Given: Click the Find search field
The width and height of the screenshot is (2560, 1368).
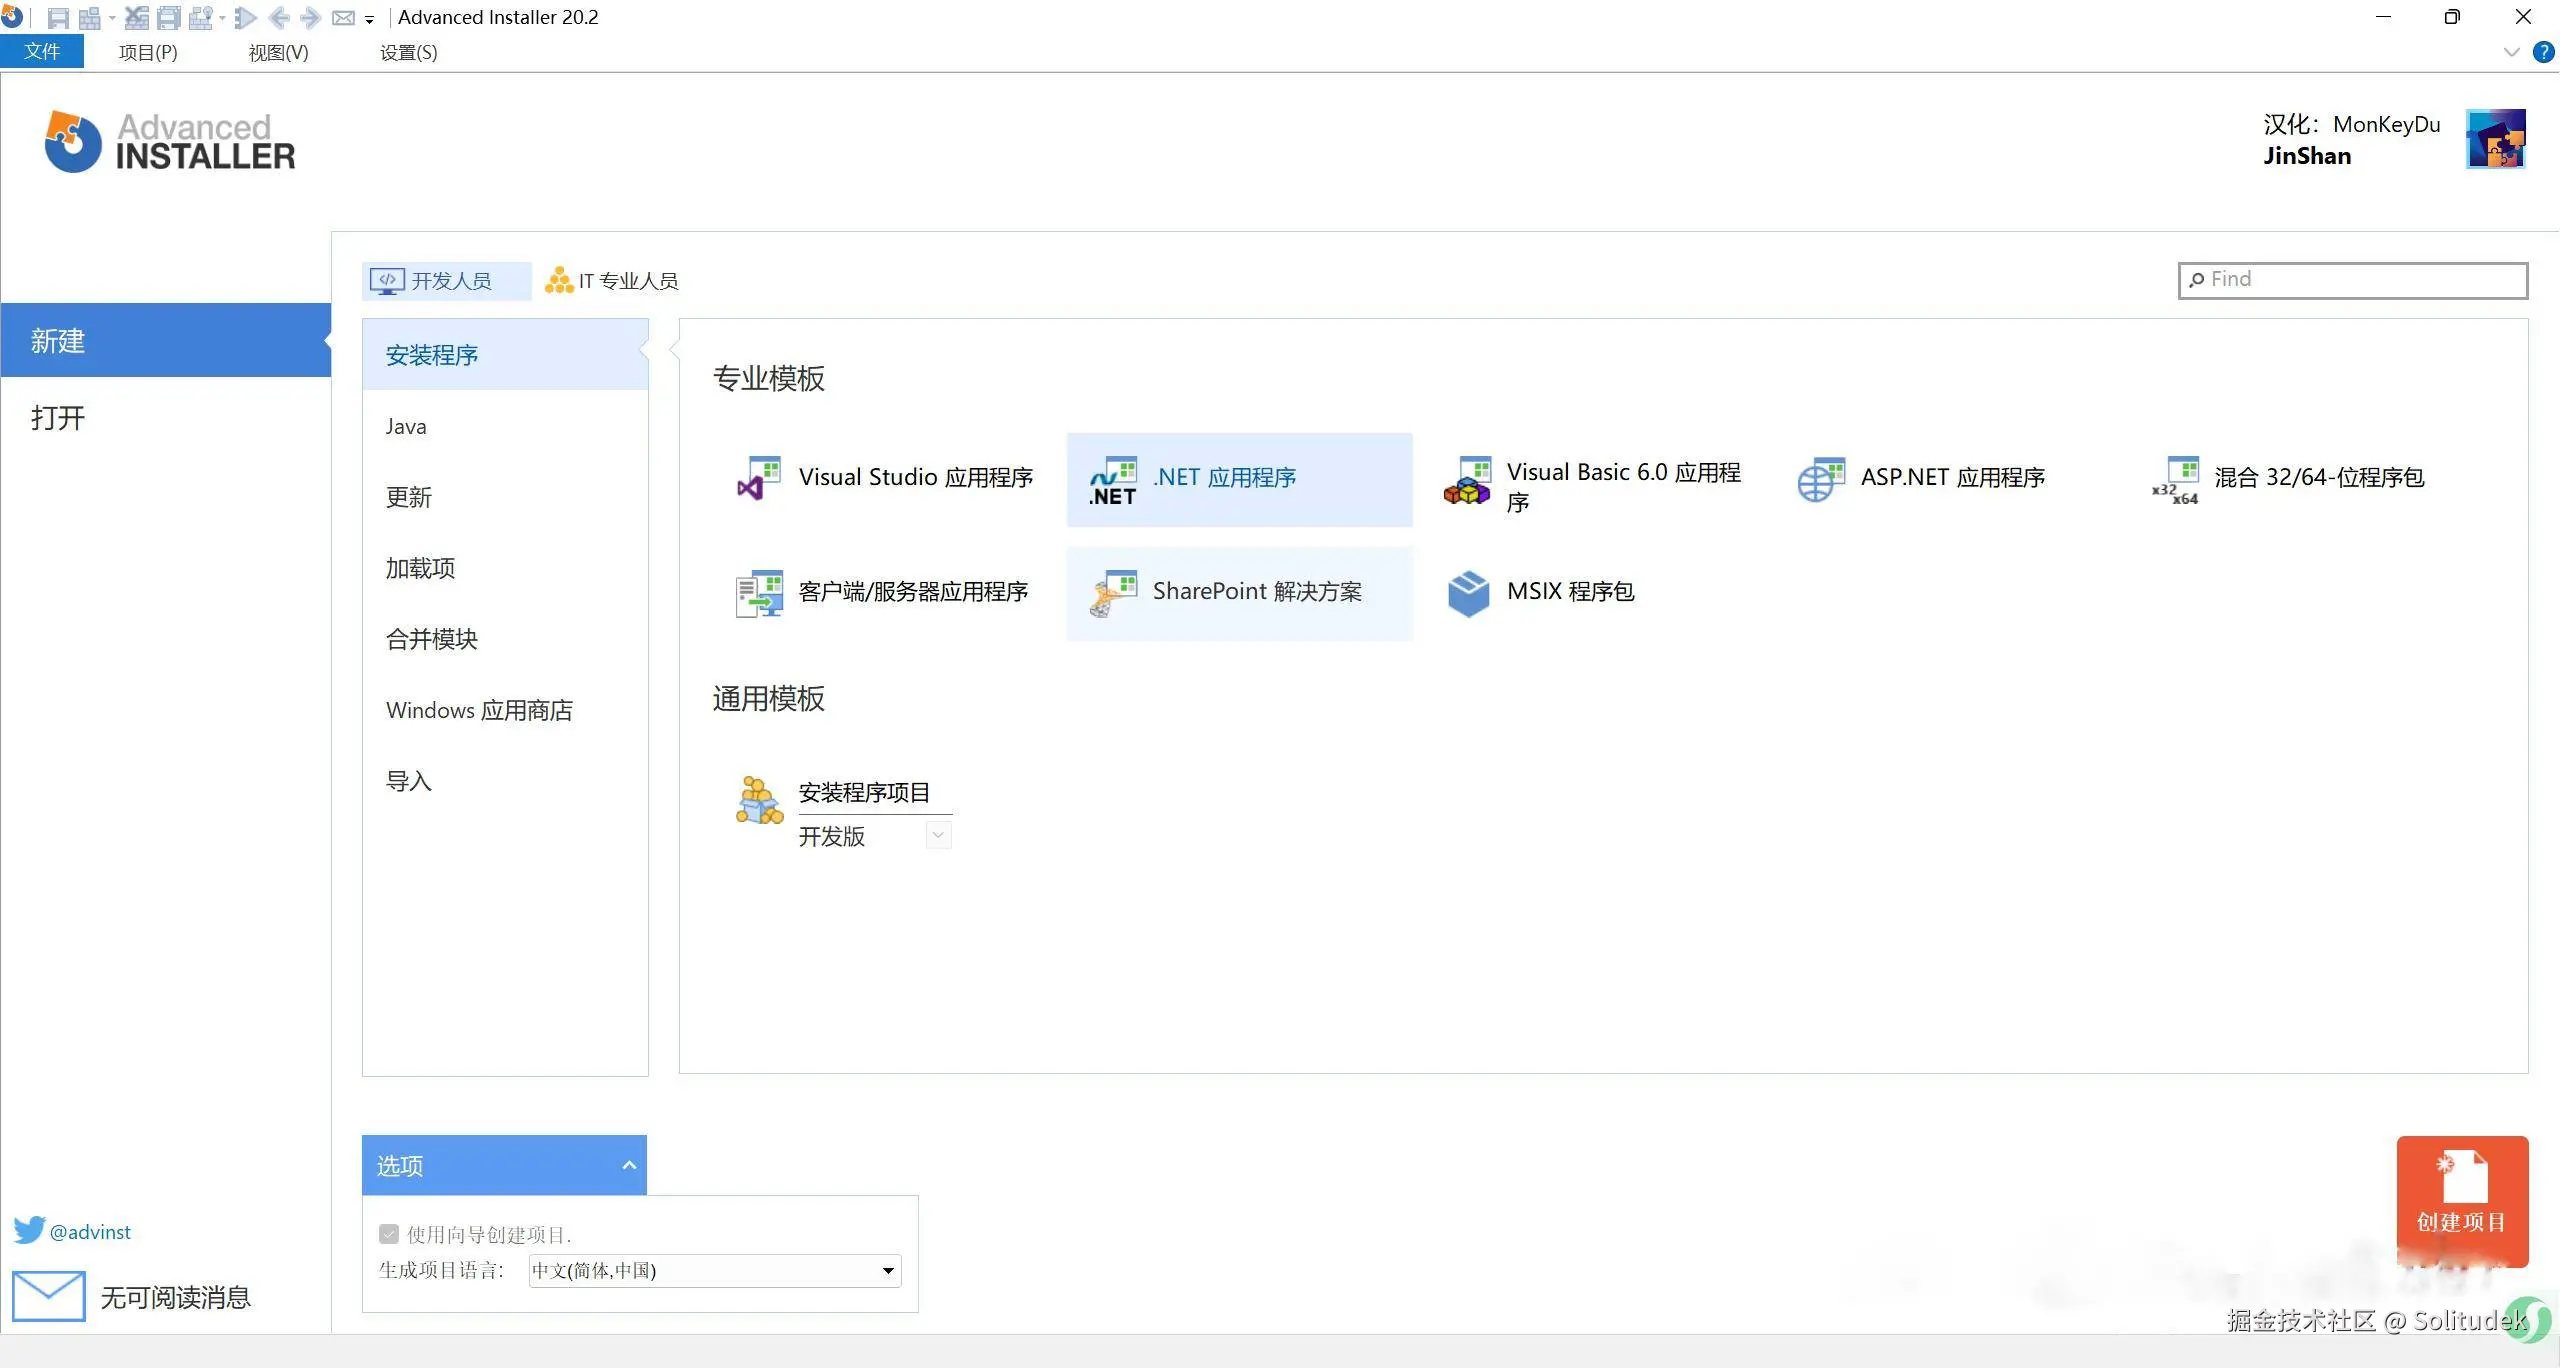Looking at the screenshot, I should coord(2353,280).
